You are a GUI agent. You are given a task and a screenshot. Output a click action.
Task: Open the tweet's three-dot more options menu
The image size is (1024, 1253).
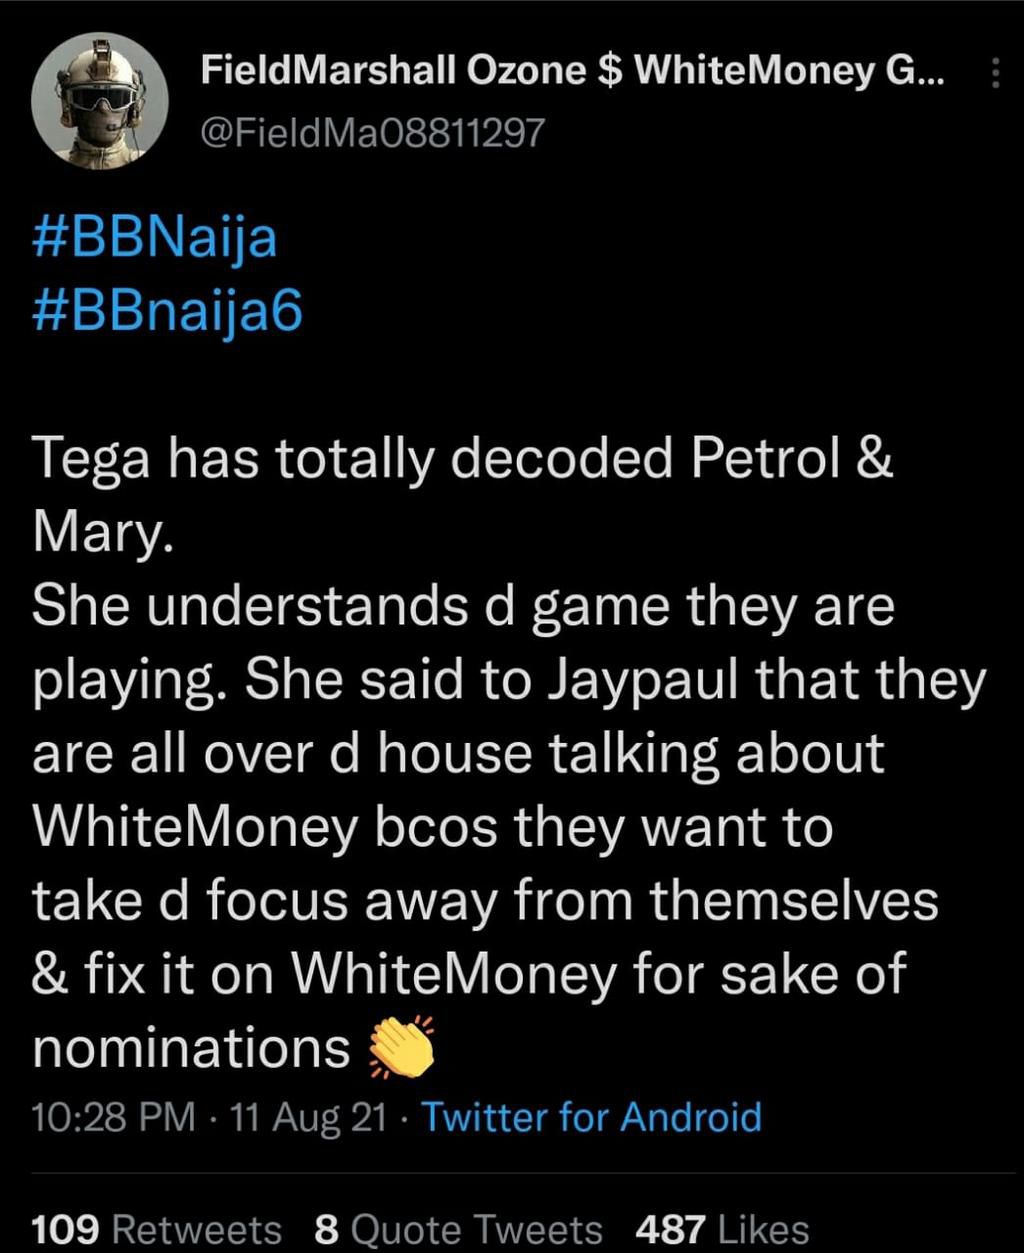pos(995,73)
